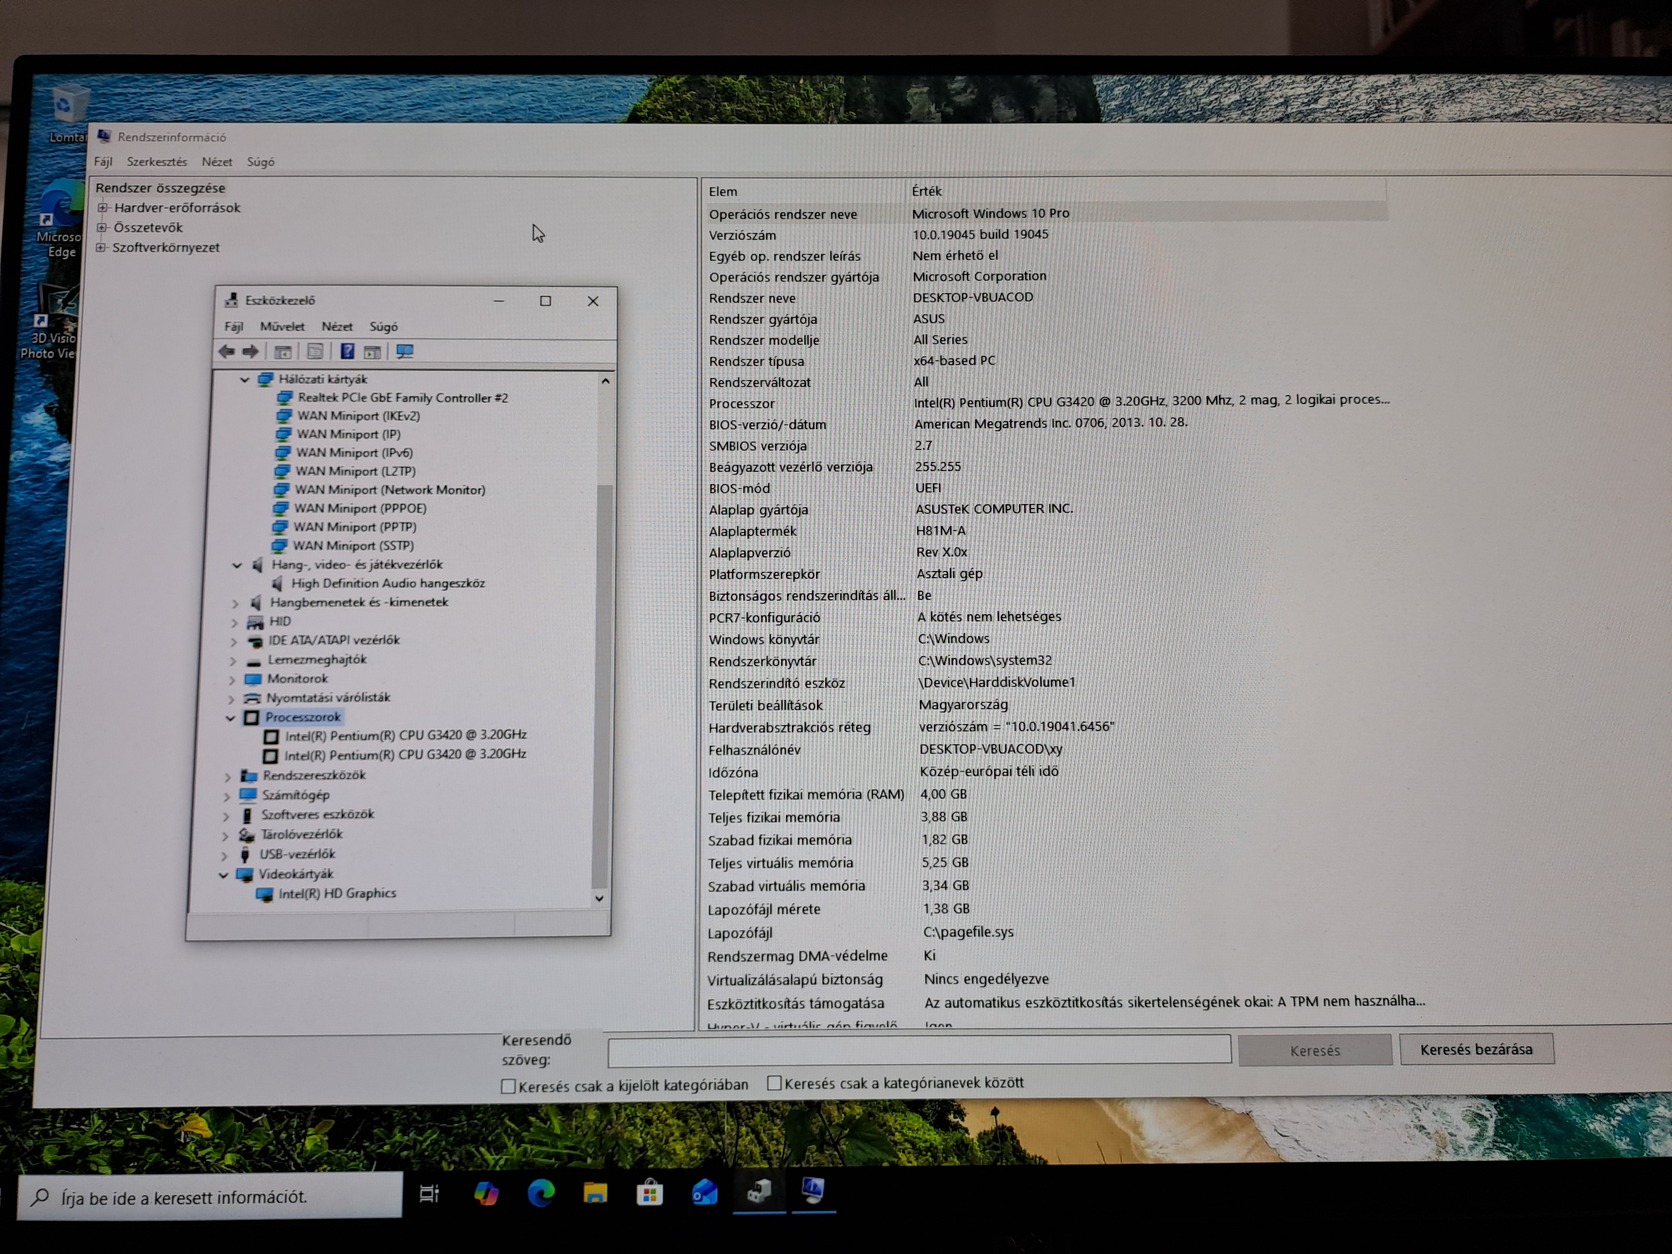Viewport: 1672px width, 1254px height.
Task: Open the Fájl menu in Rendszerinformáció
Action: pyautogui.click(x=103, y=162)
